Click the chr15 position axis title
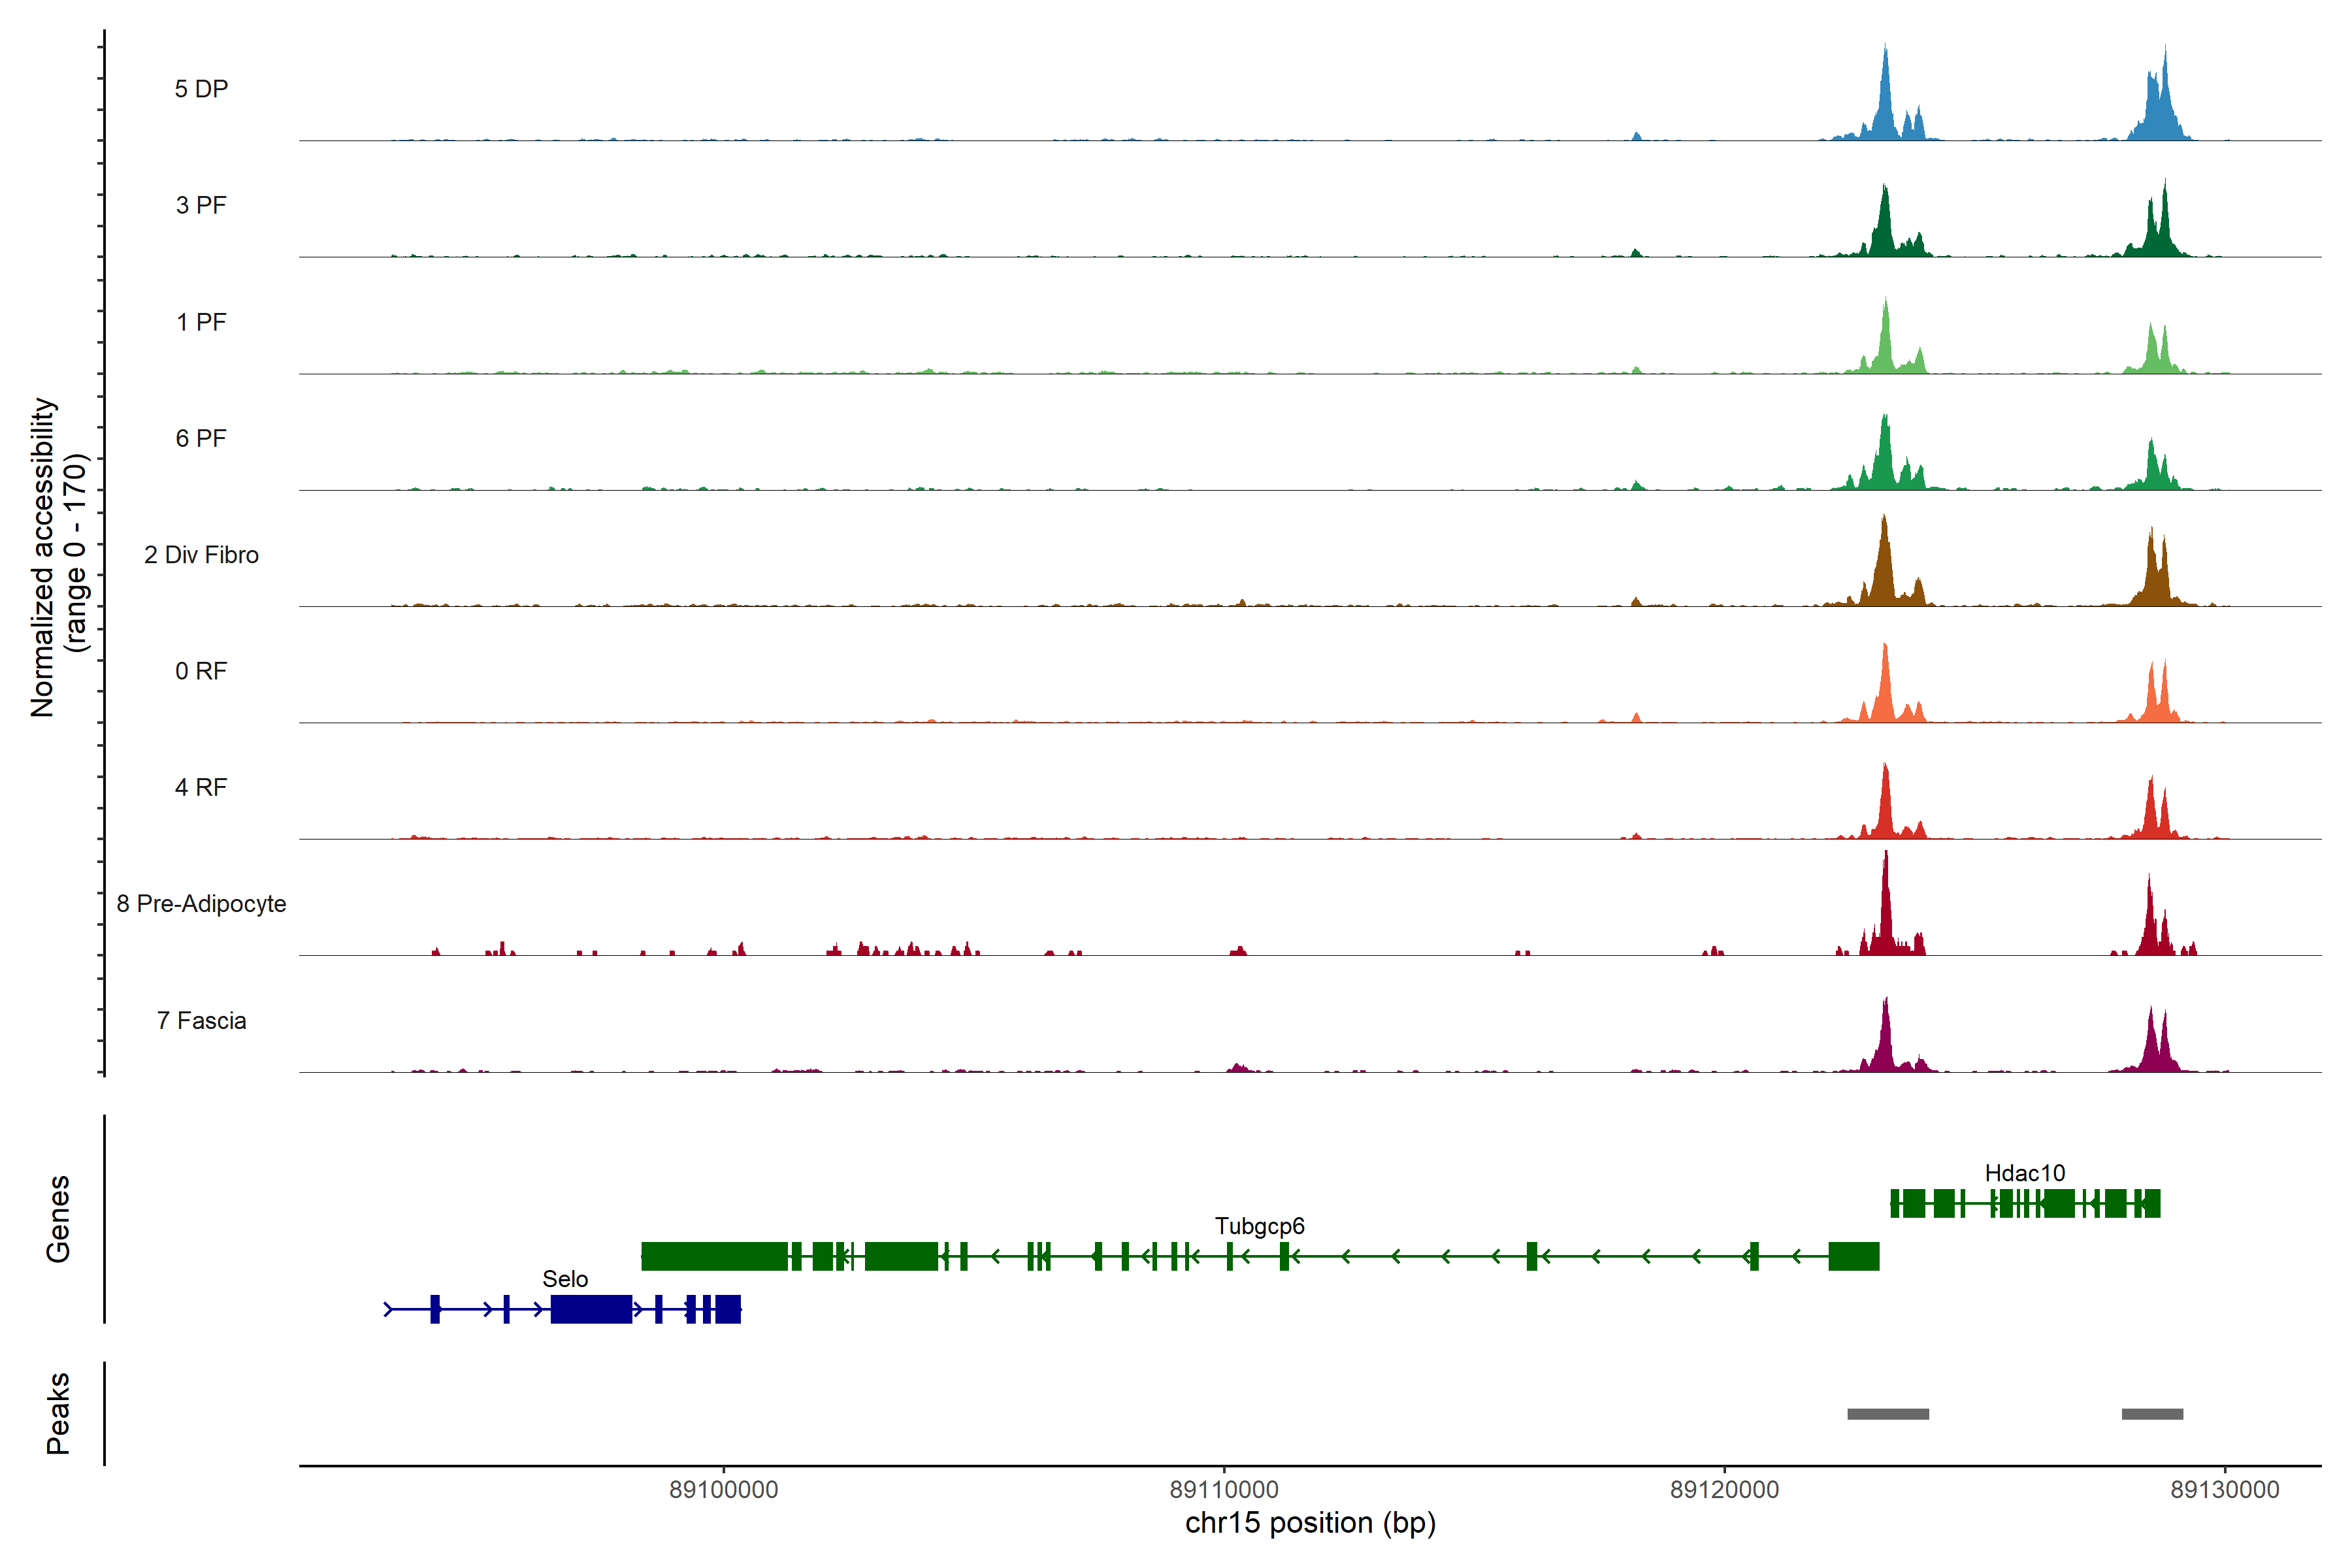This screenshot has width=2352, height=1568. pos(1310,1523)
